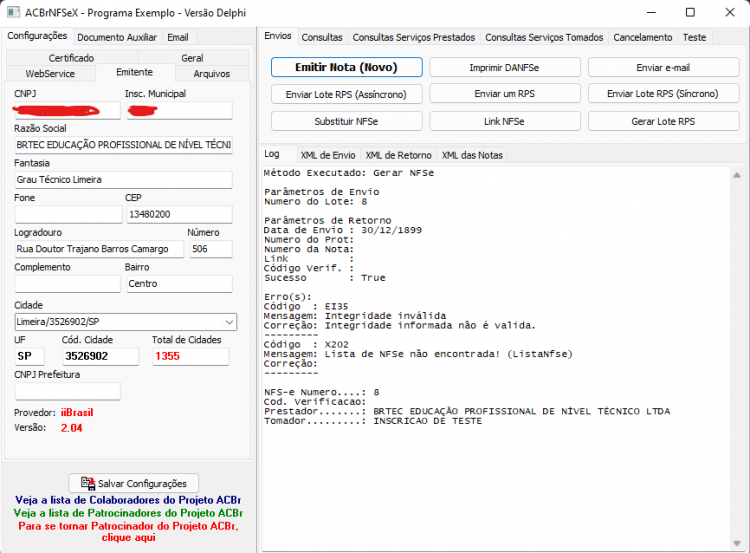Select the Emitente sub-tab

(134, 72)
